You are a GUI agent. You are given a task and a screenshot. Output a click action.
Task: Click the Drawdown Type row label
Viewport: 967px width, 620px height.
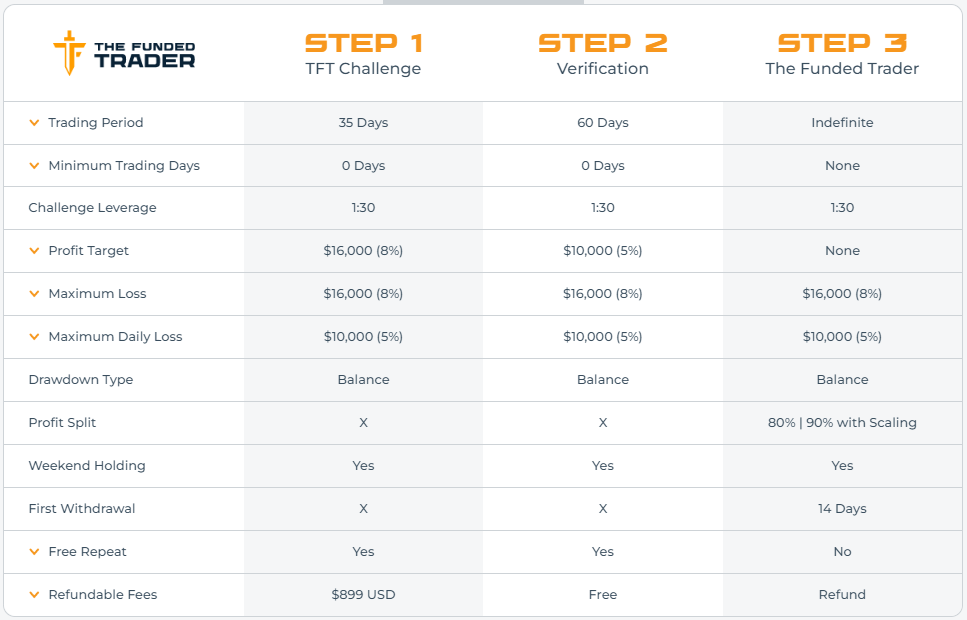(x=81, y=379)
